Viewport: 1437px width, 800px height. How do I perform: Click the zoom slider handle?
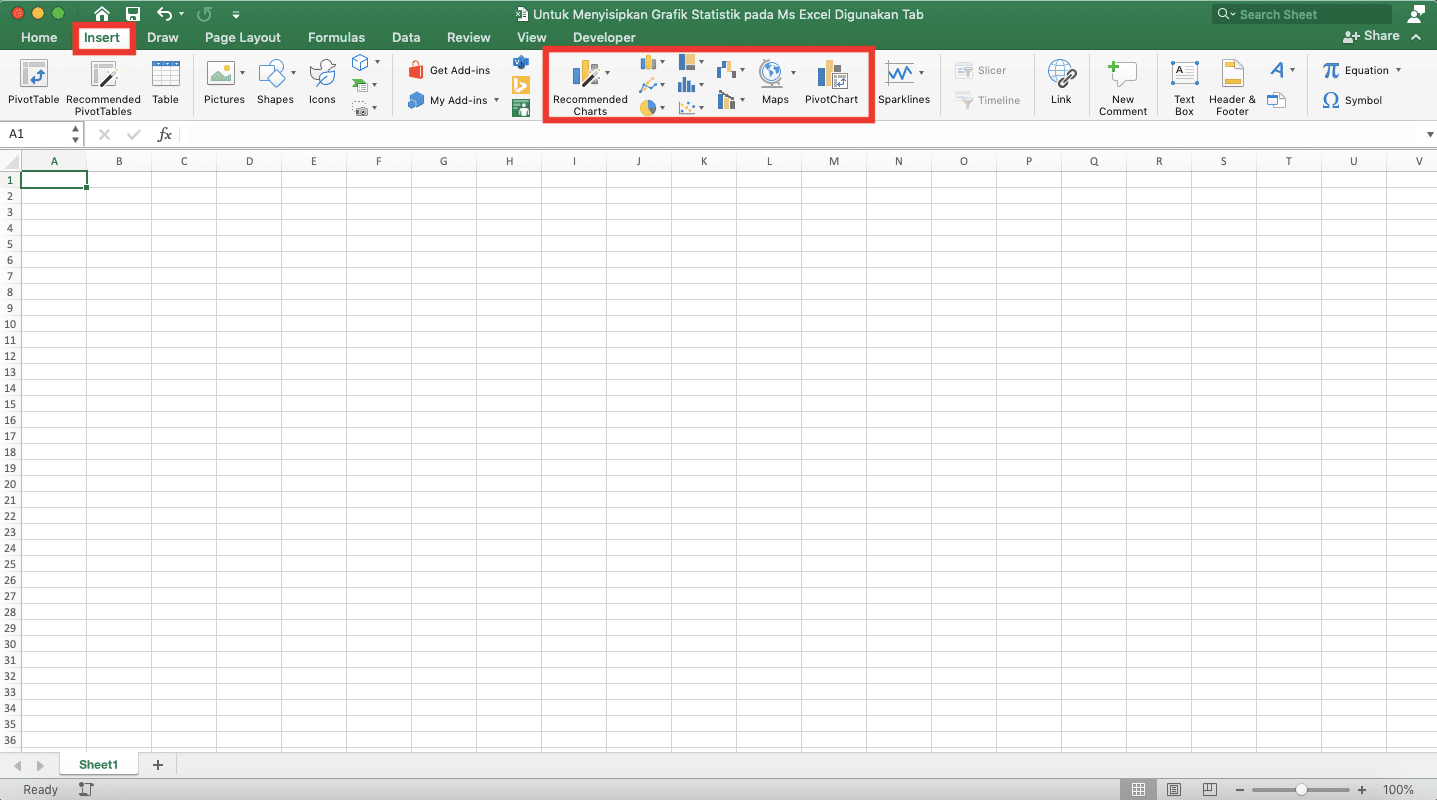point(1301,790)
